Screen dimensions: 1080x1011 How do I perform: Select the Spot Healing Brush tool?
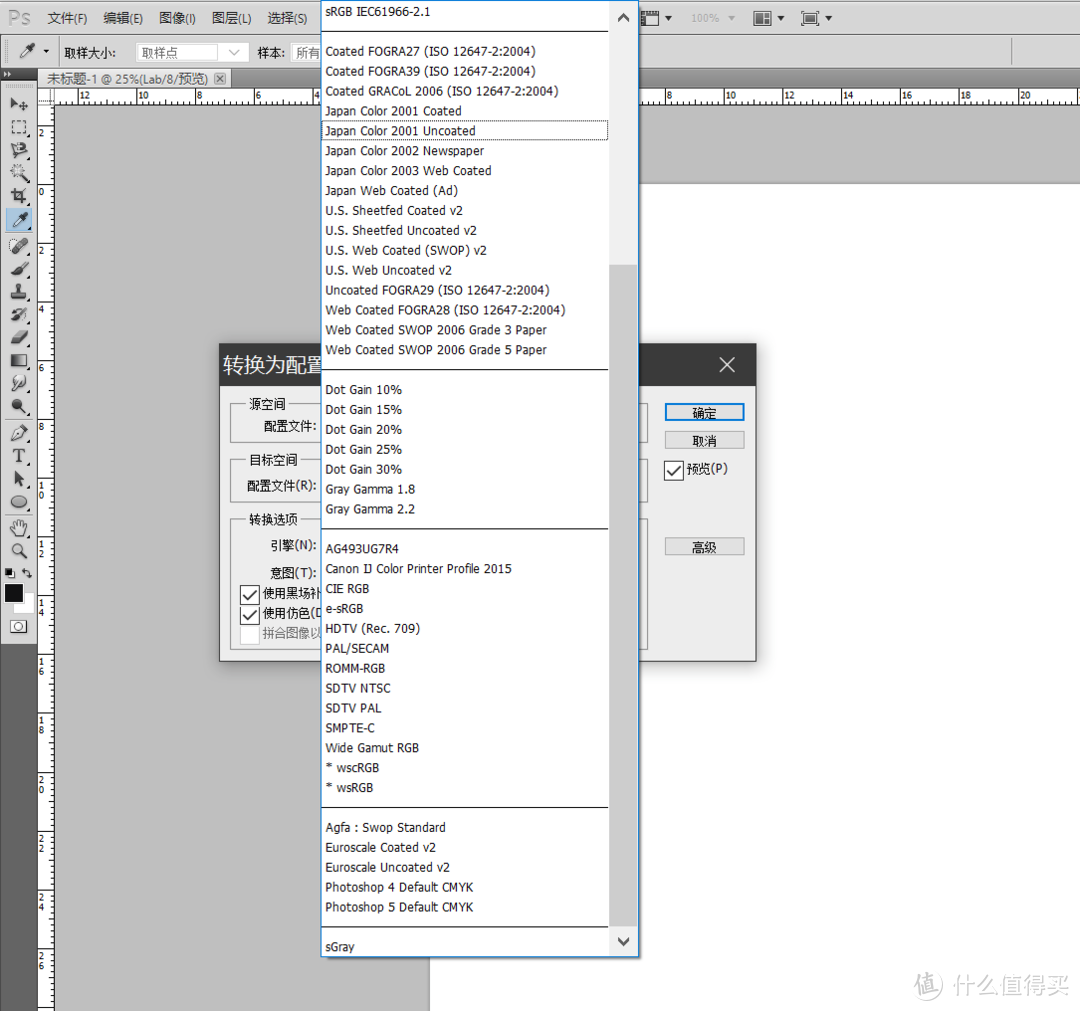pos(19,246)
